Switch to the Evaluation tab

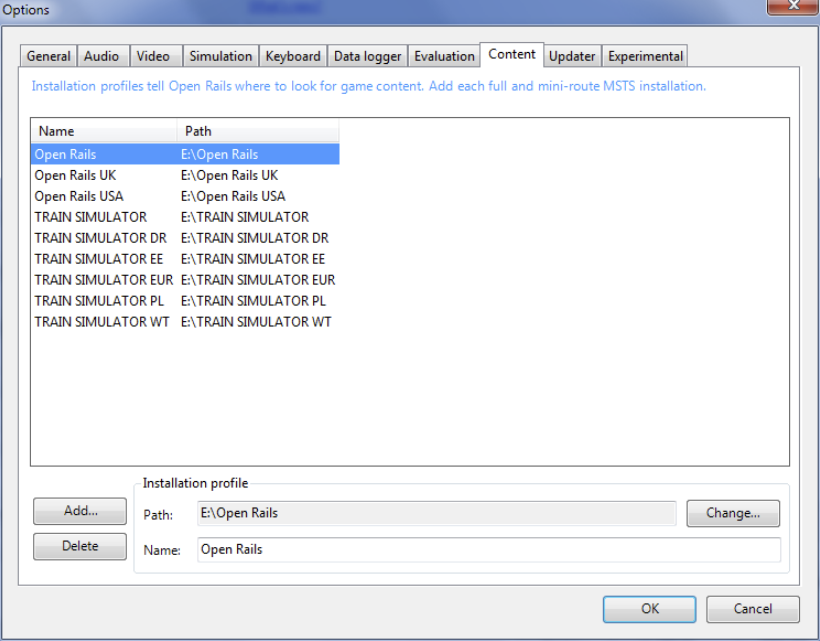444,56
